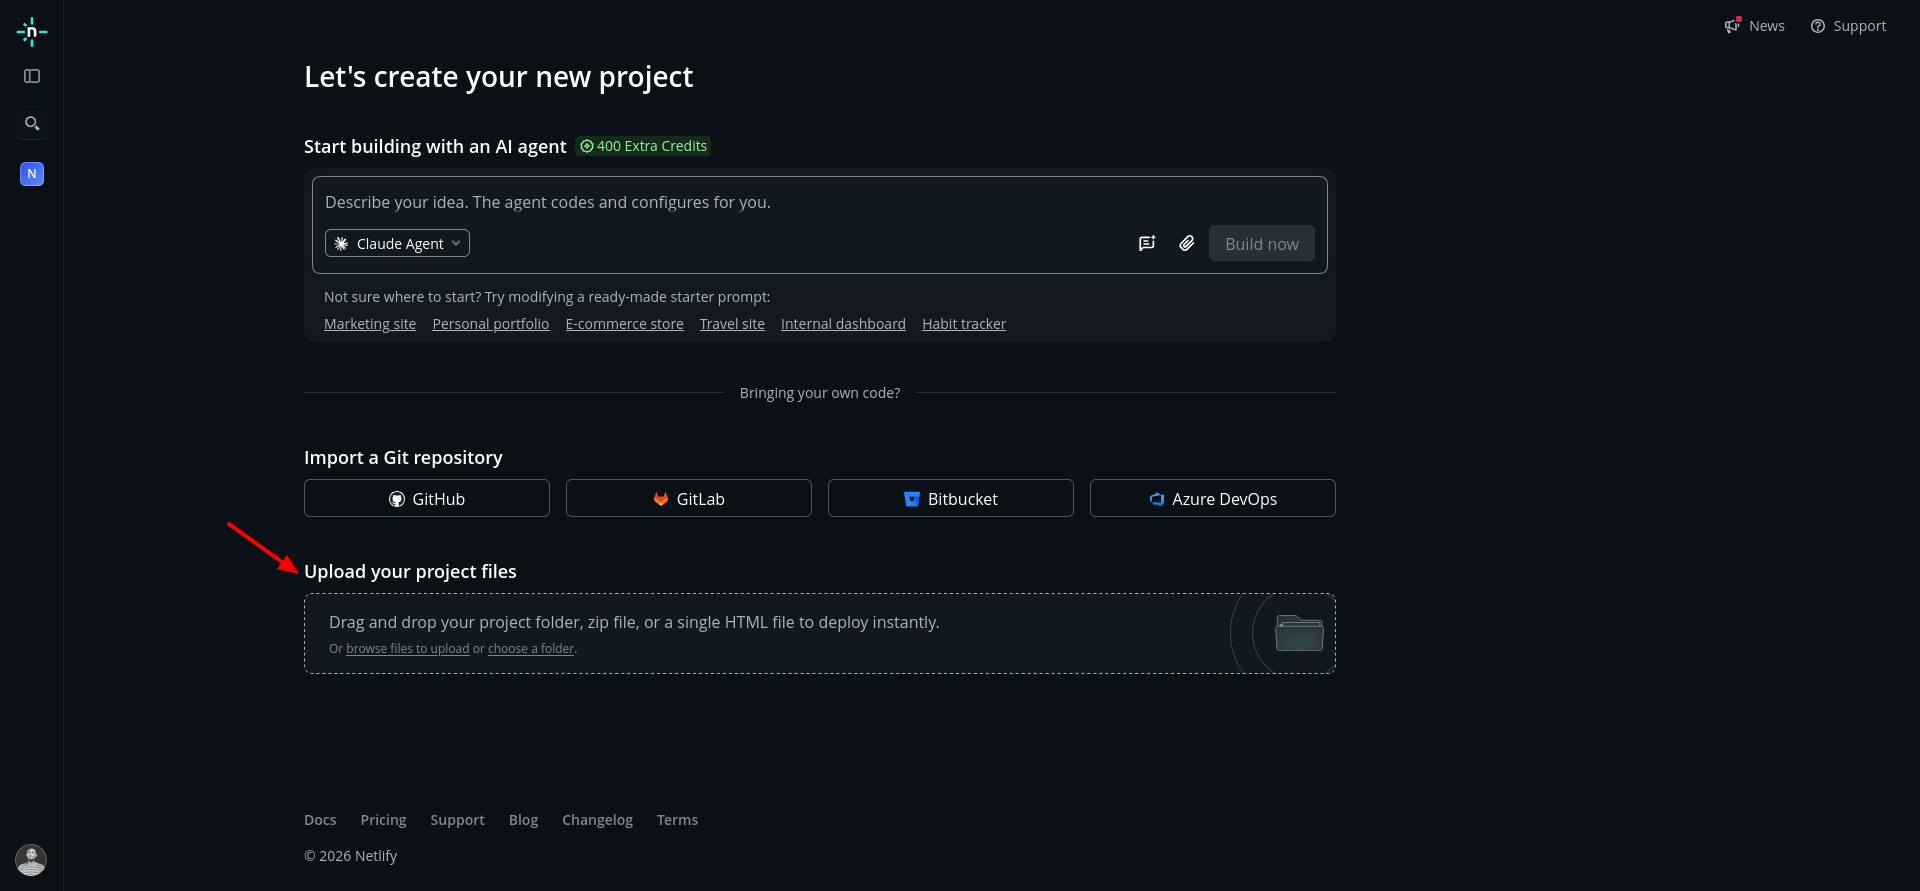1920x891 pixels.
Task: Toggle the sidebar panel icon
Action: pyautogui.click(x=32, y=76)
